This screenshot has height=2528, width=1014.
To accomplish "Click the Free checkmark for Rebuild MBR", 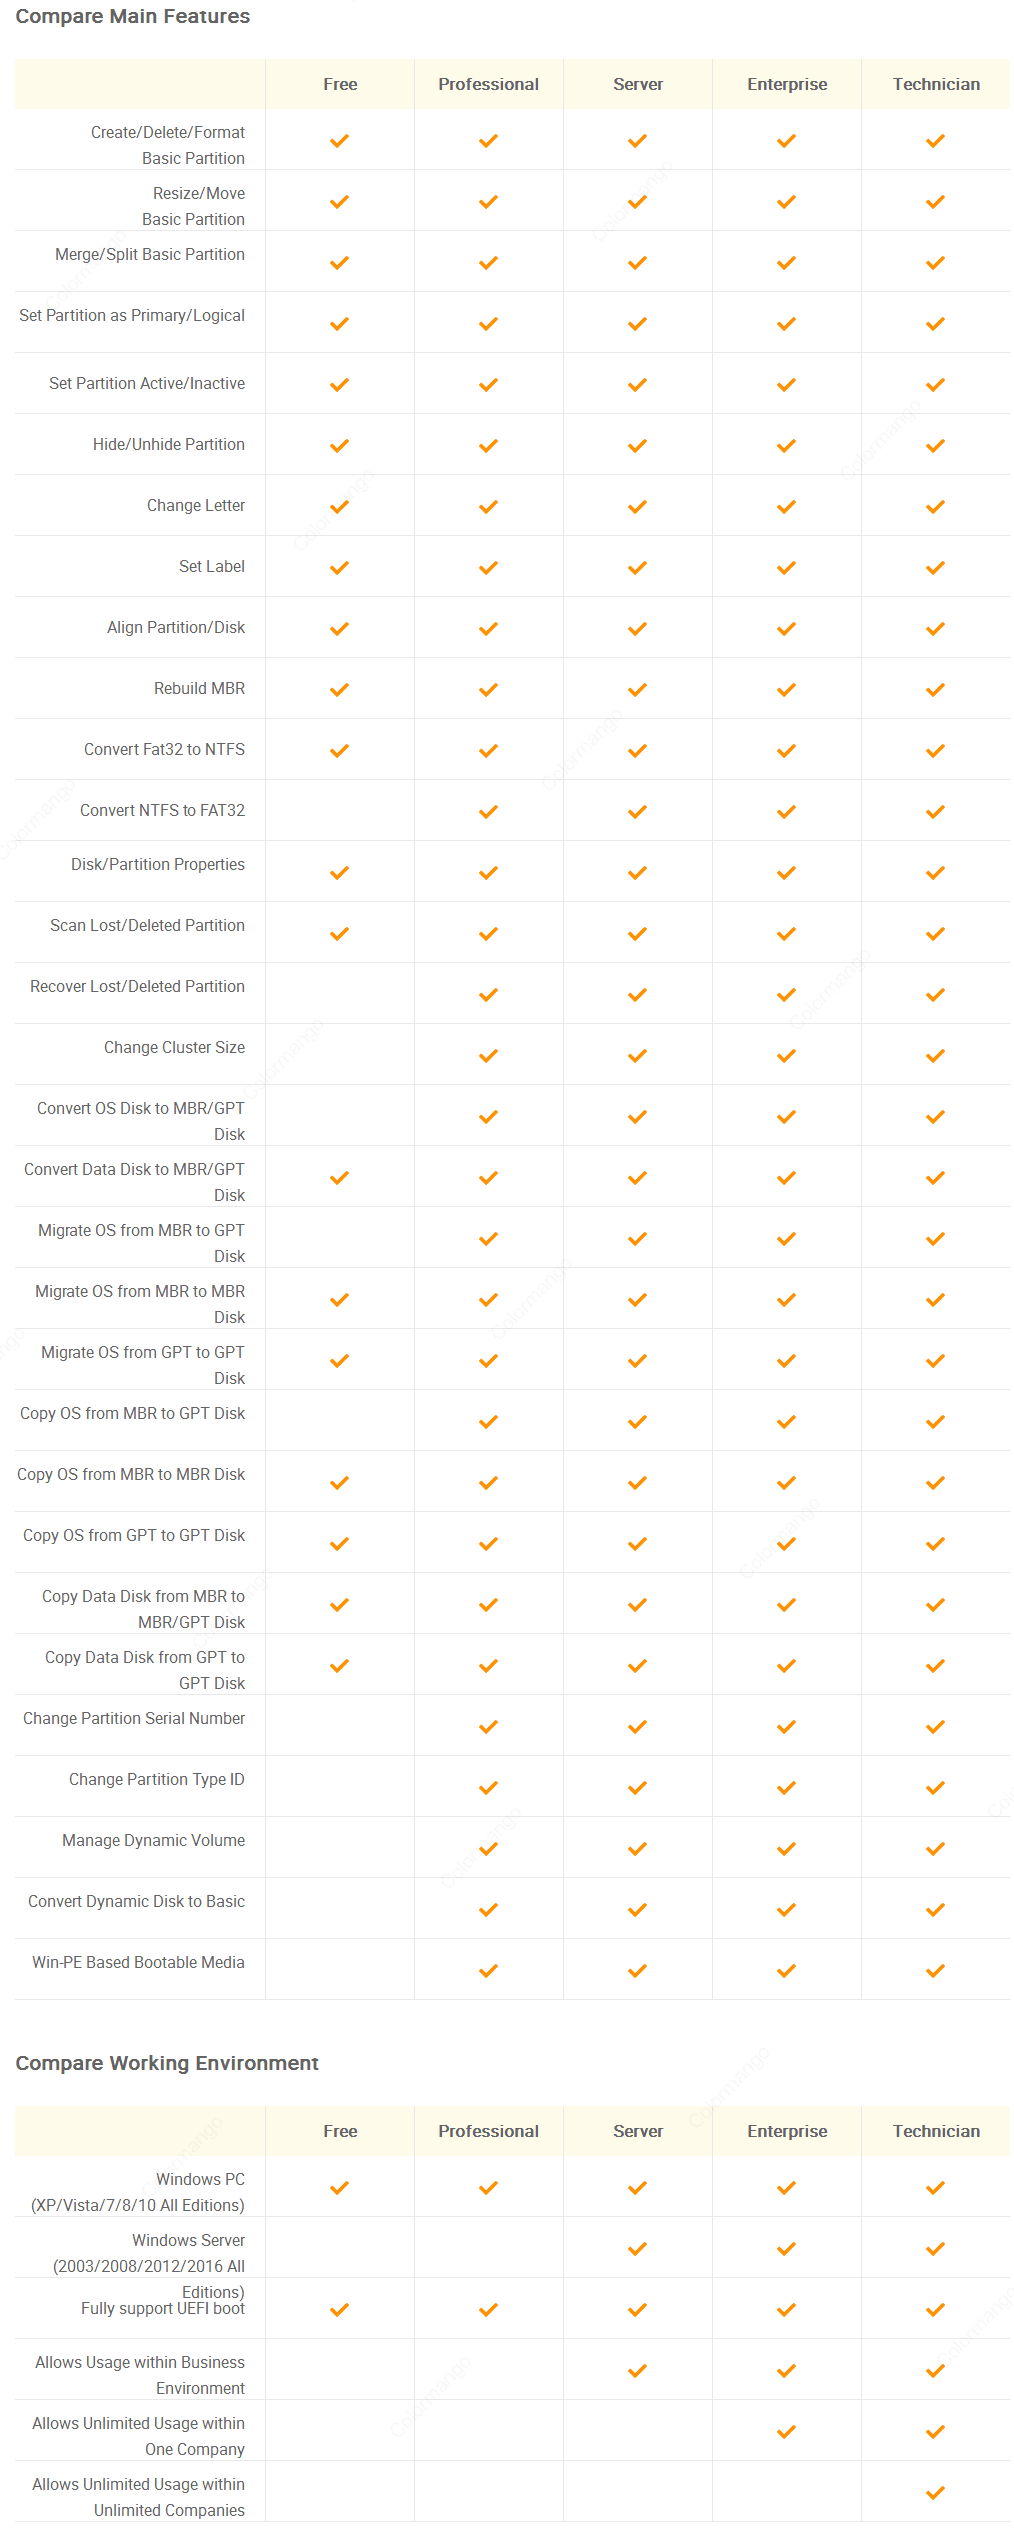I will point(339,689).
